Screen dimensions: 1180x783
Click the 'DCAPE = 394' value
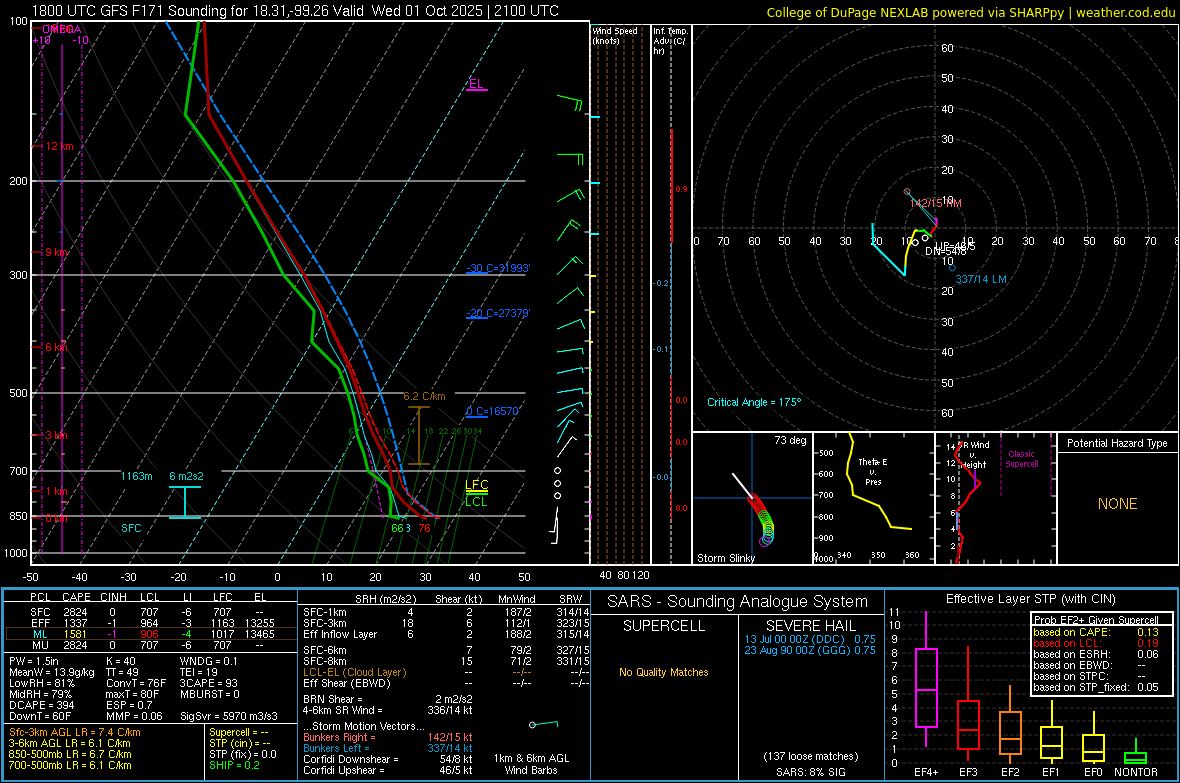click(x=41, y=705)
